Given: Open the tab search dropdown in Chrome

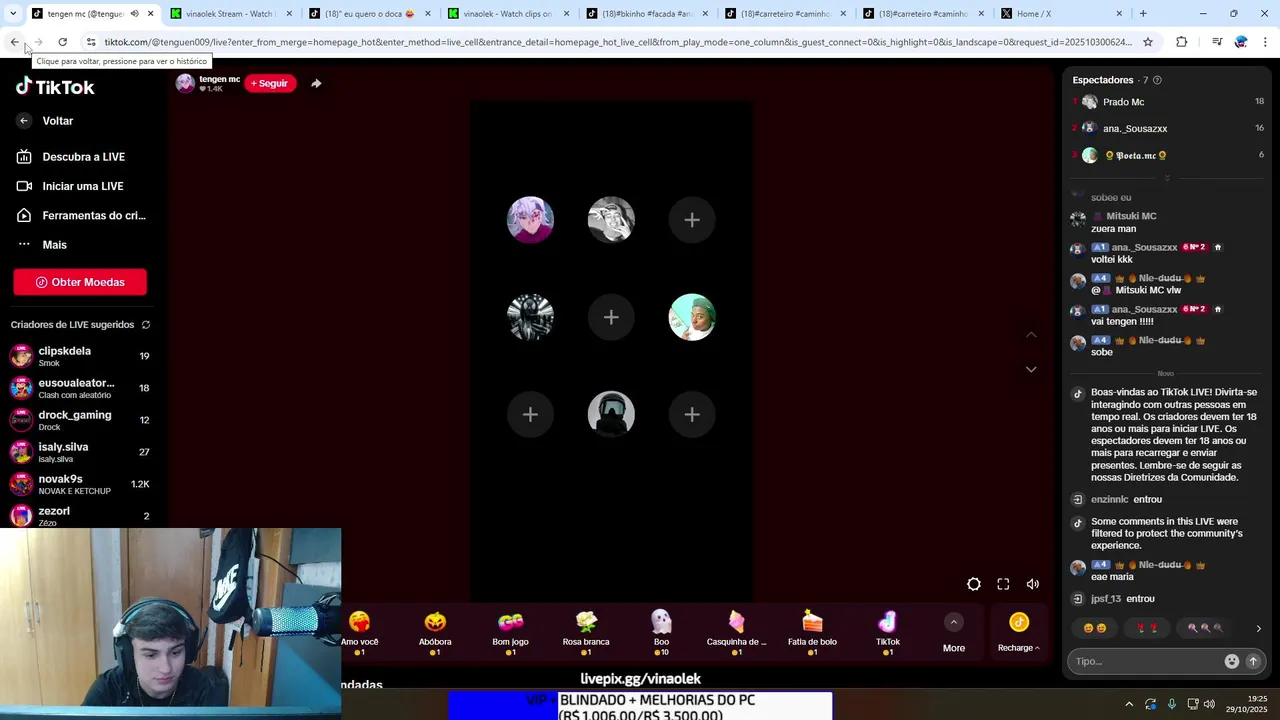Looking at the screenshot, I should coord(13,14).
